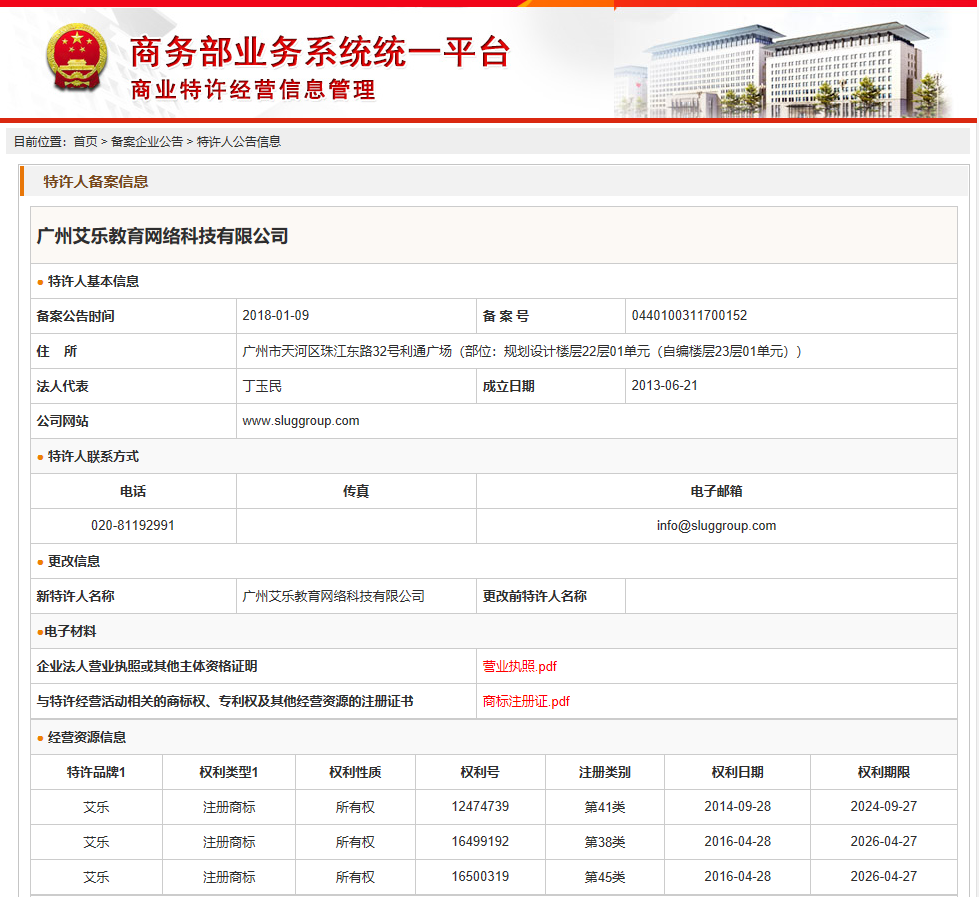Click the 电子材料 section title

pos(70,631)
